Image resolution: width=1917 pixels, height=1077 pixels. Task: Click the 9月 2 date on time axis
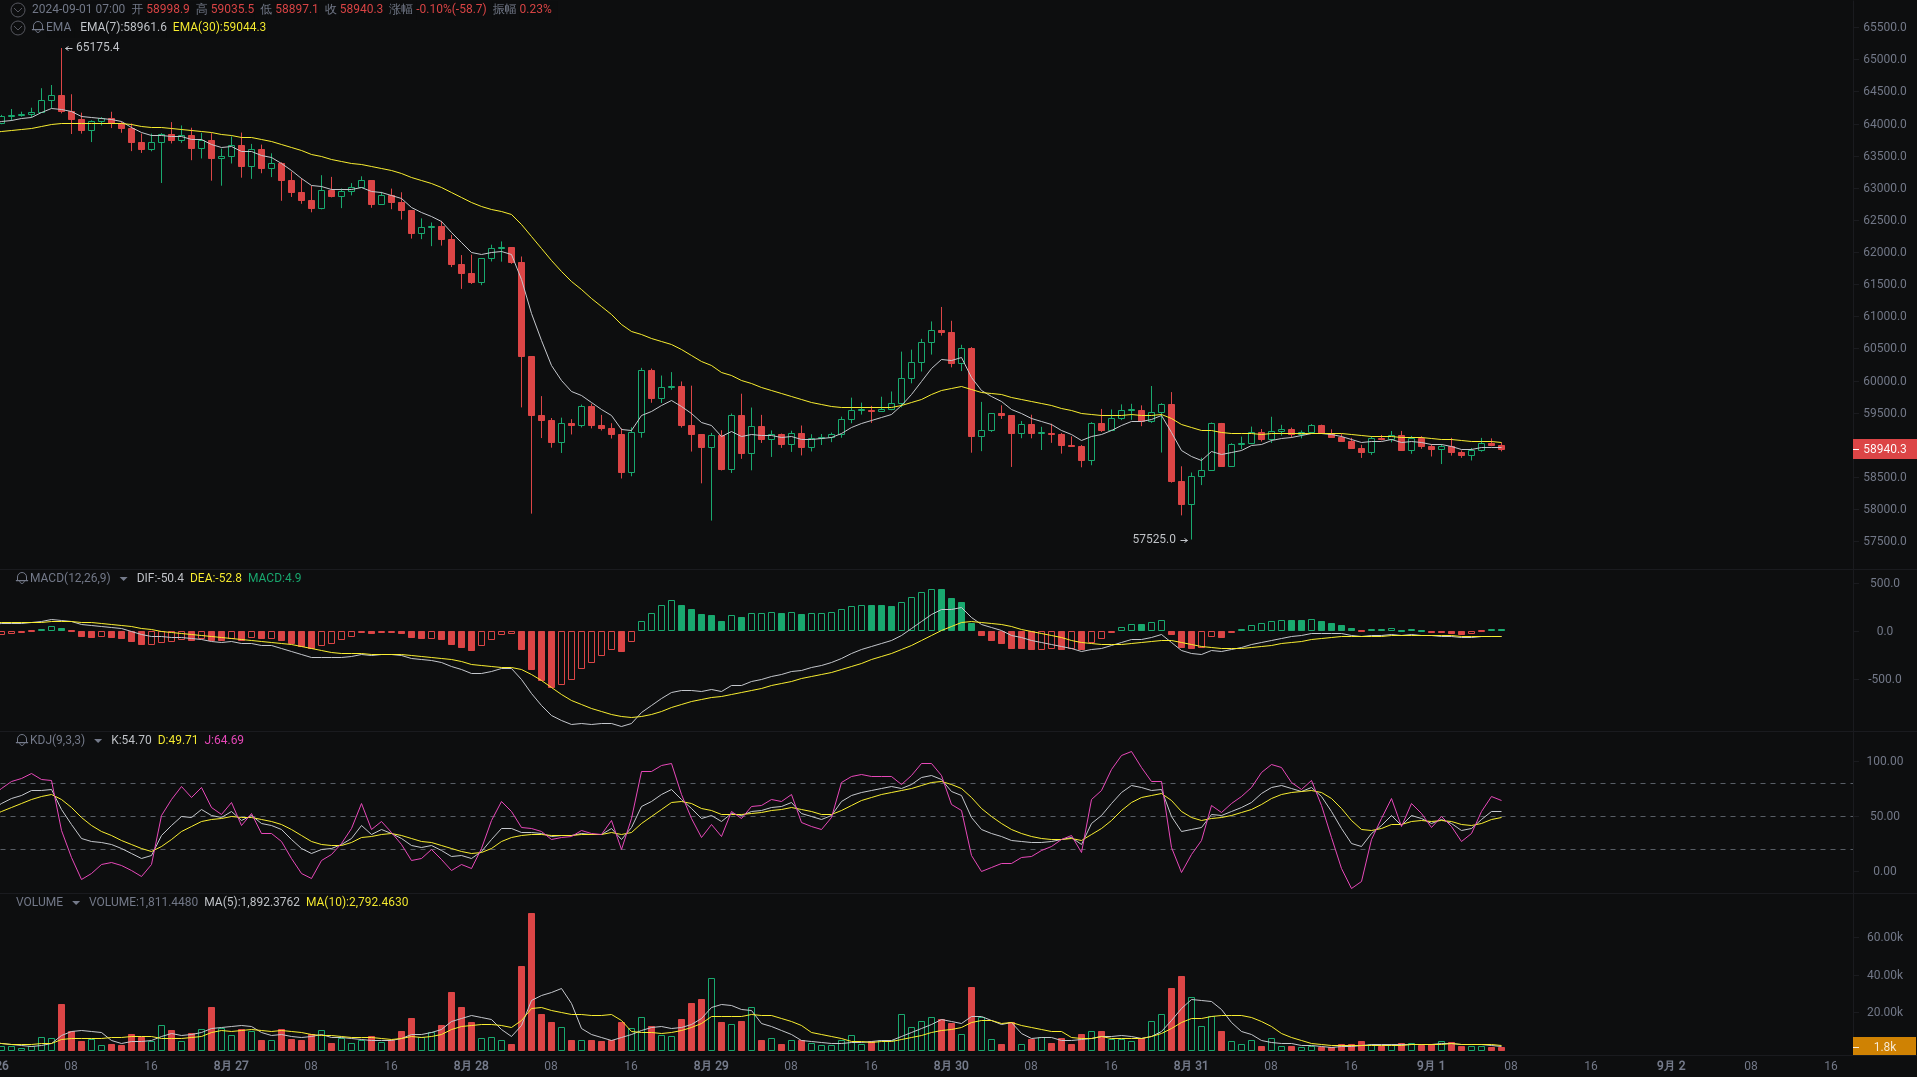(1671, 1066)
